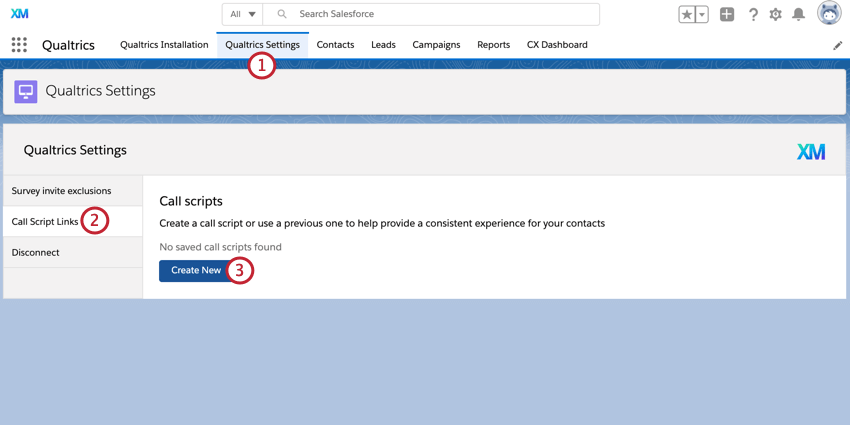Image resolution: width=850 pixels, height=425 pixels.
Task: Open the App Launcher grid icon
Action: (19, 44)
